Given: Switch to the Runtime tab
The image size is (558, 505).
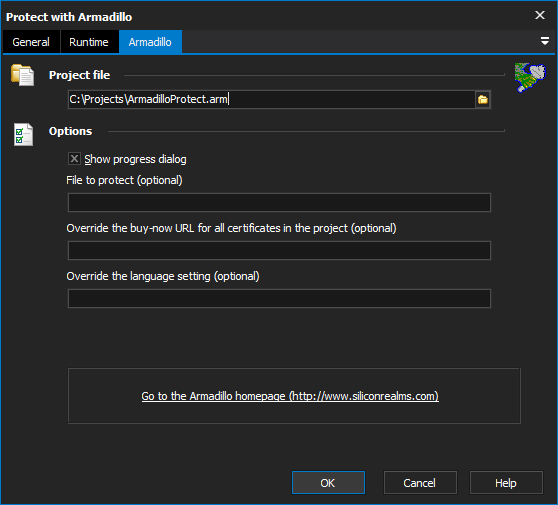Looking at the screenshot, I should point(89,42).
